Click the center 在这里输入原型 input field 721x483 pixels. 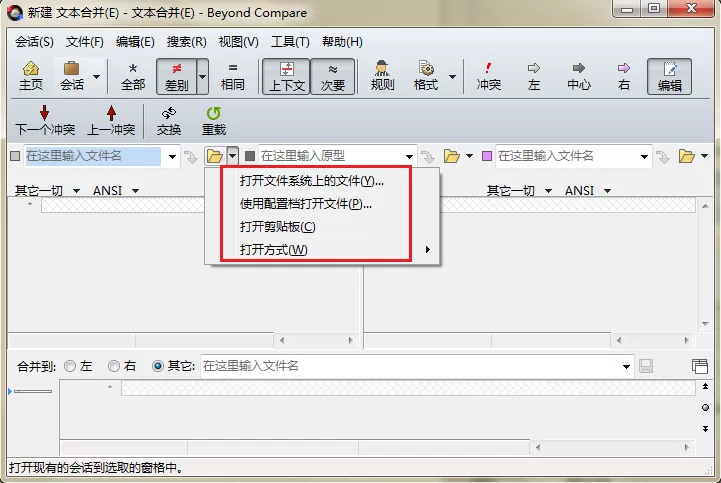pyautogui.click(x=330, y=156)
